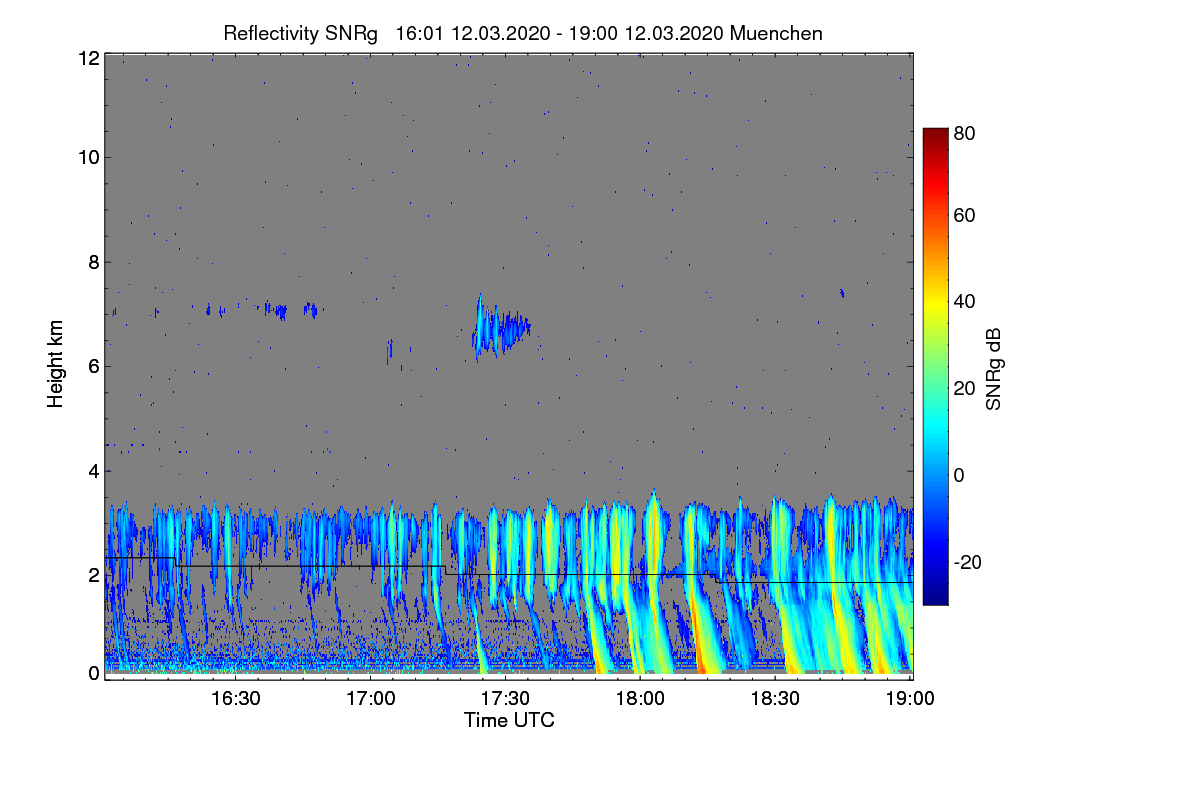Viewport: 1200px width, 800px height.
Task: Click the colorbar value 40
Action: click(964, 301)
